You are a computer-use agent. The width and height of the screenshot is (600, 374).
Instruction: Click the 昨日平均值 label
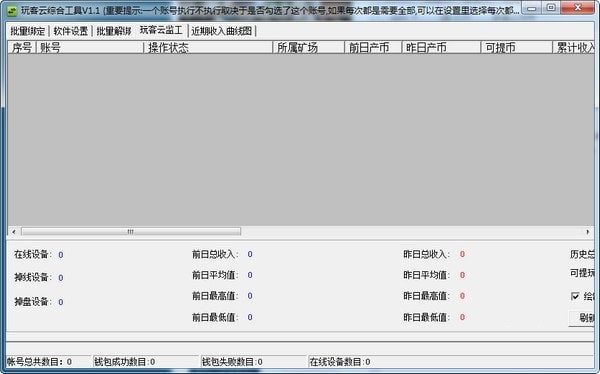point(427,275)
